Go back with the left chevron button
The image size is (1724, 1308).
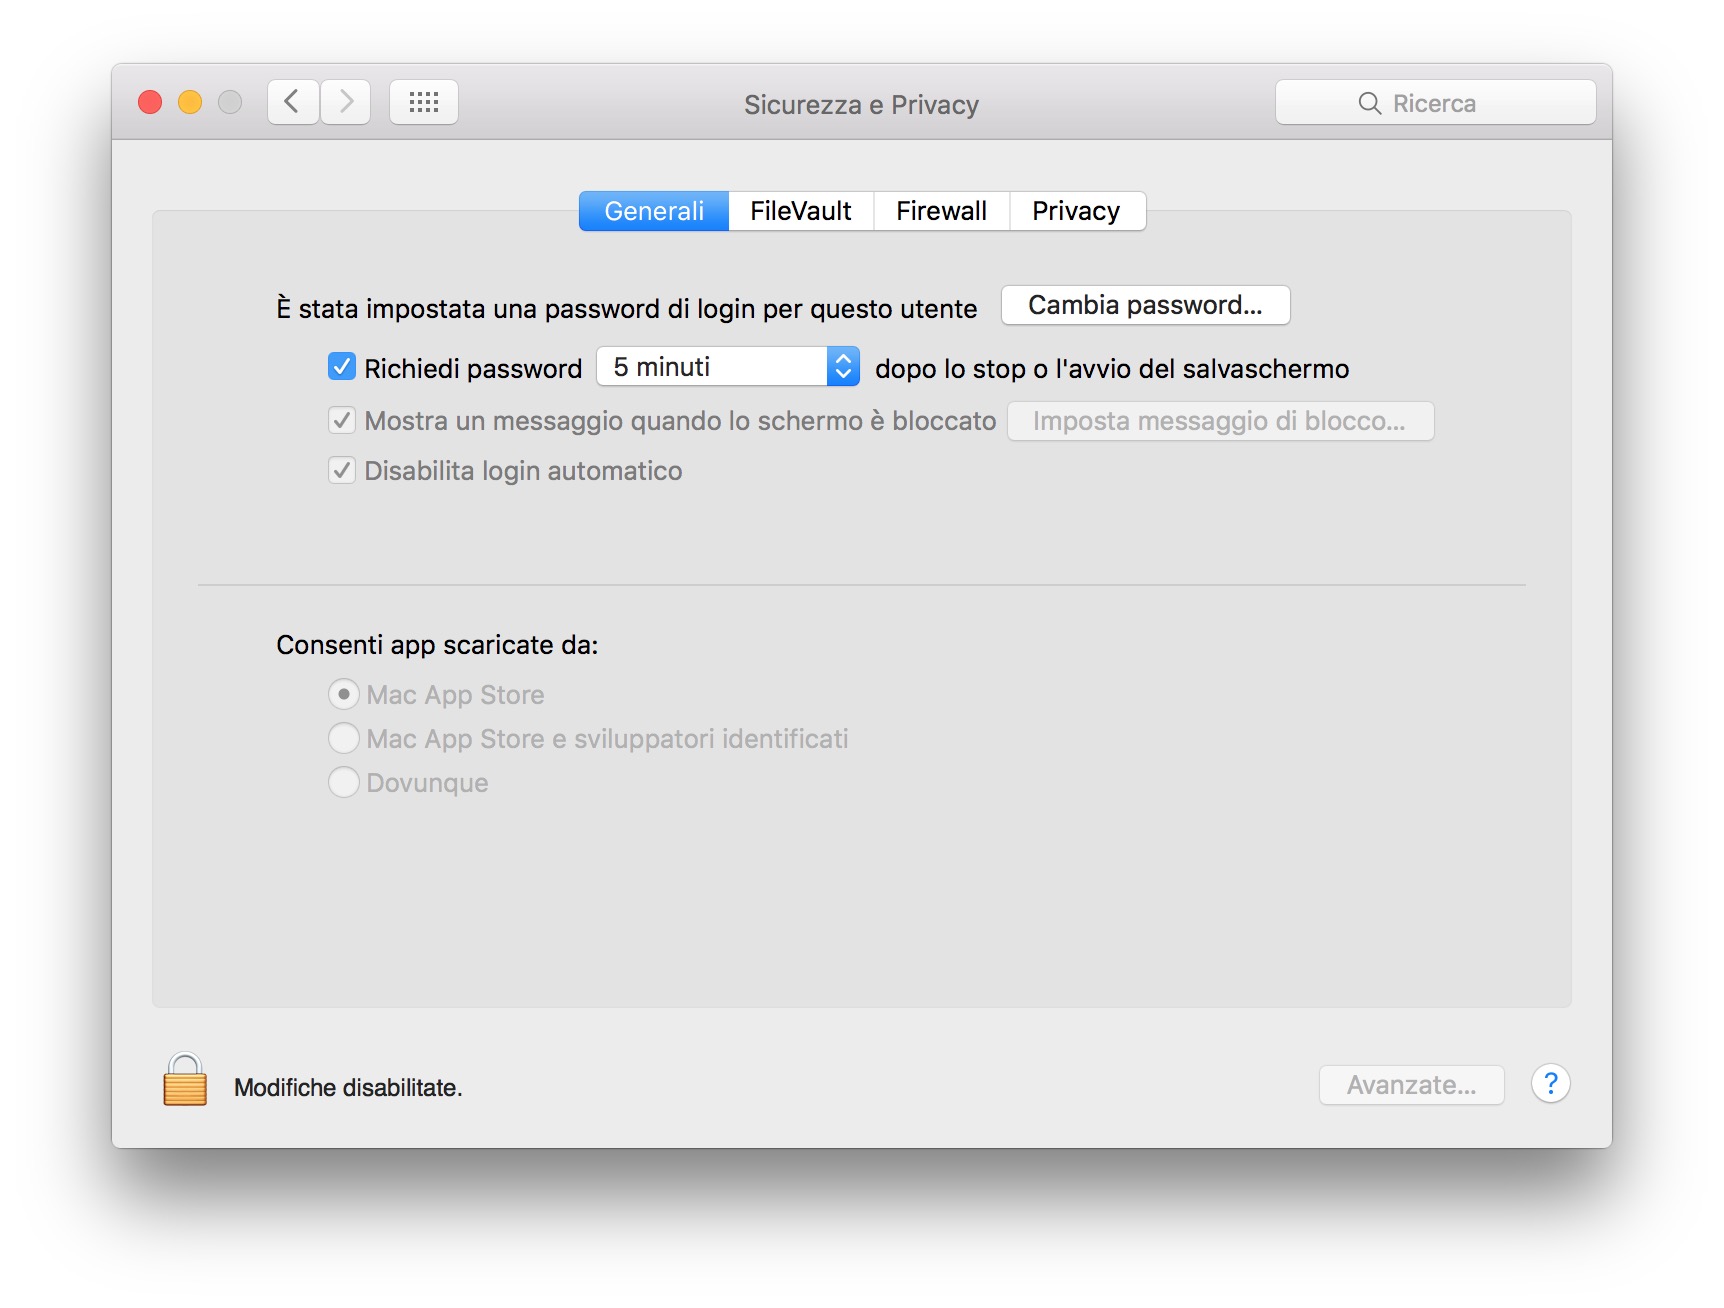click(293, 102)
